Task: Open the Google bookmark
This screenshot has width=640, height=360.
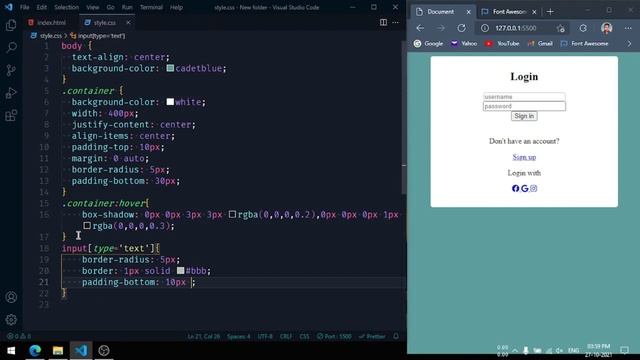Action: coord(428,43)
